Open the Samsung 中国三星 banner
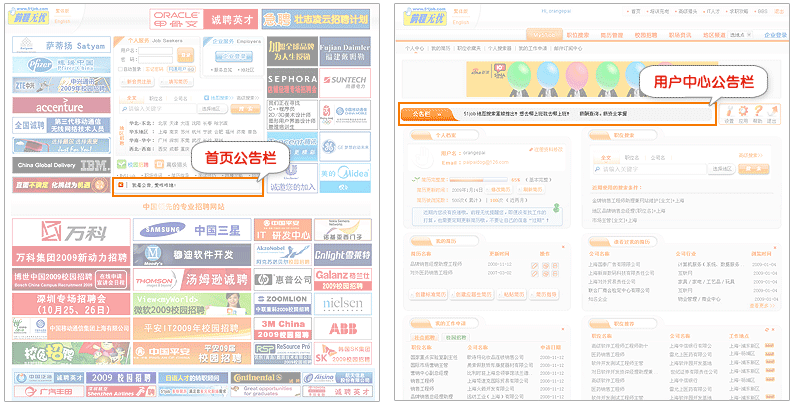This screenshot has width=800, height=411. pyautogui.click(x=192, y=230)
